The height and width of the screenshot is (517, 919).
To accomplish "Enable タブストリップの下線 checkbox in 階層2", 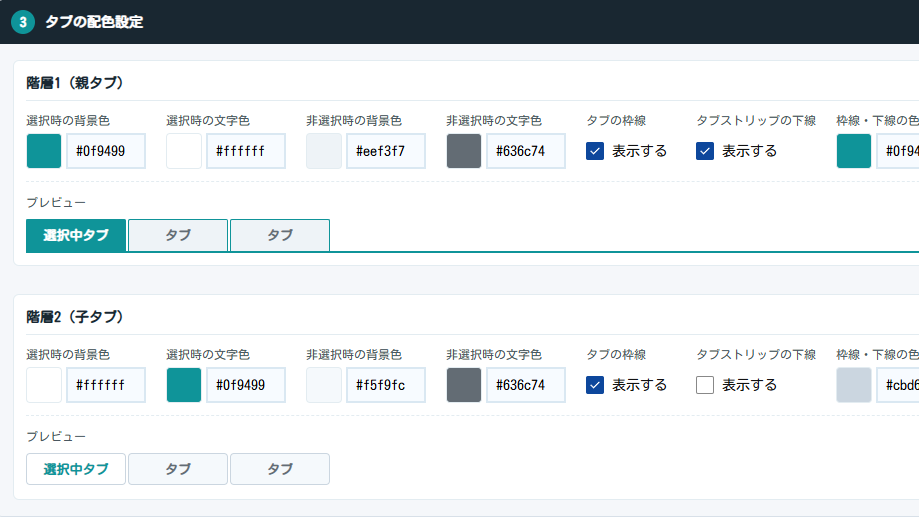I will coord(705,385).
